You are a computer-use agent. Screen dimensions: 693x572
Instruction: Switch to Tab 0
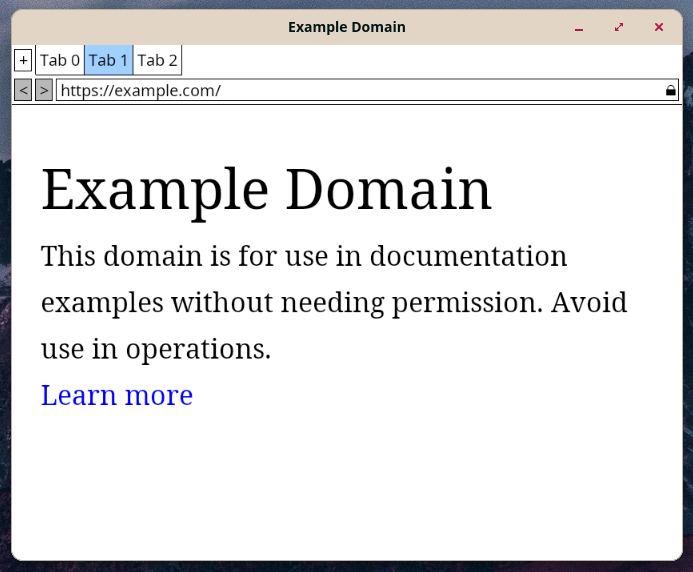click(60, 60)
